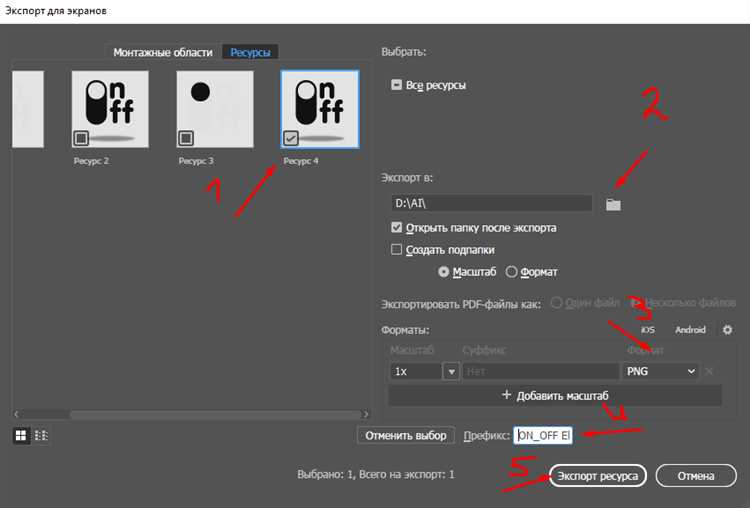Open the PNG format dropdown
This screenshot has width=750, height=508.
[x=660, y=371]
